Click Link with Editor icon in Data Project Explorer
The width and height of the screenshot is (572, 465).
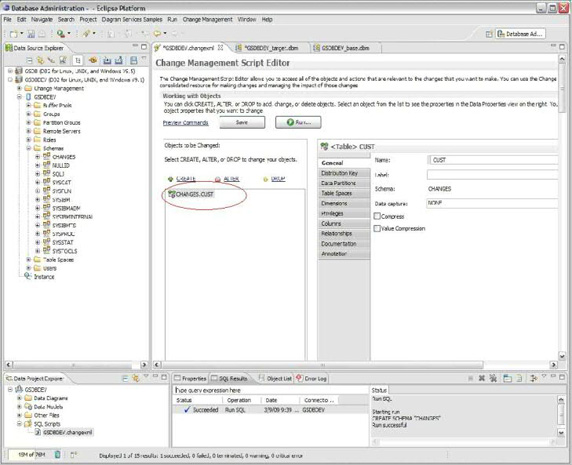click(136, 379)
